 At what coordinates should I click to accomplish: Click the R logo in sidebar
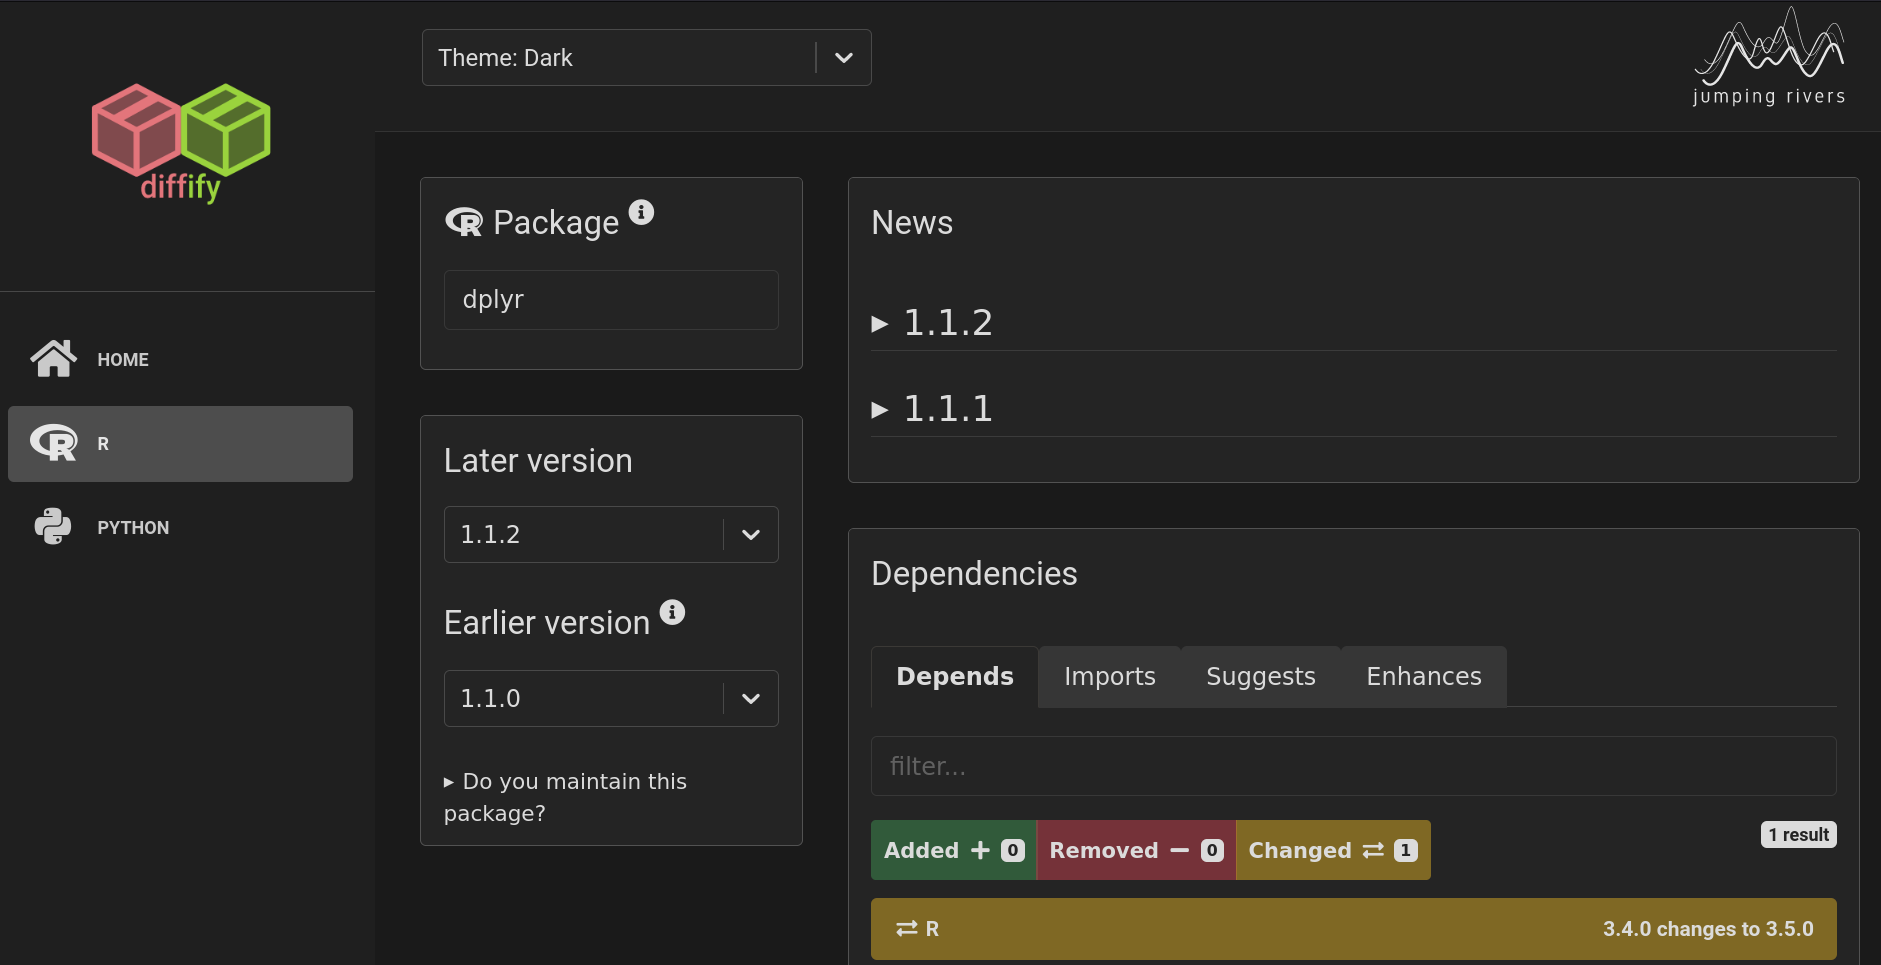tap(53, 443)
